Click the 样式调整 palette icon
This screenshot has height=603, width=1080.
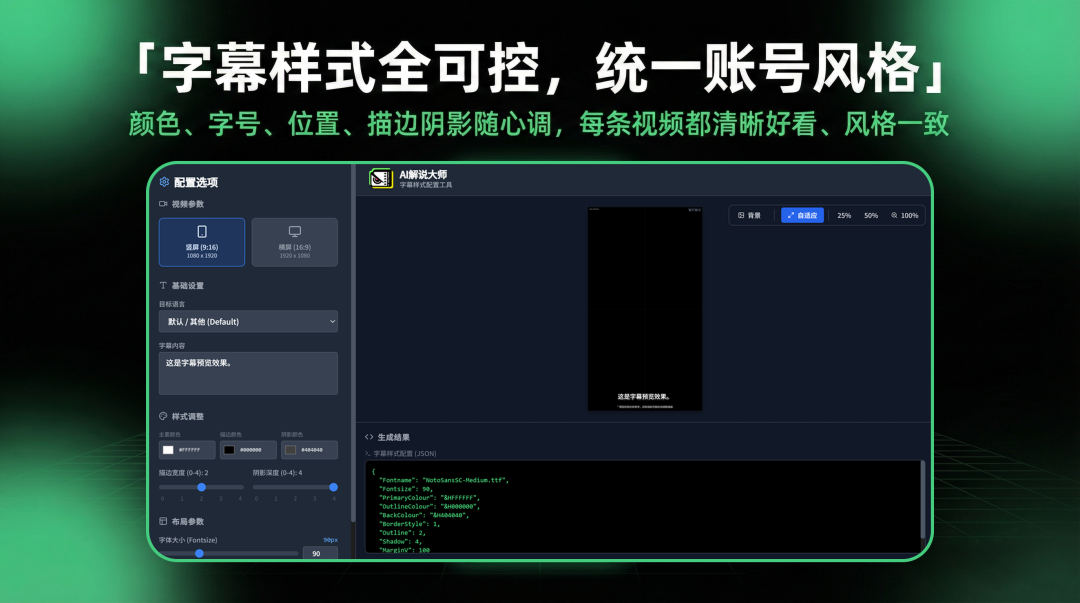click(x=163, y=416)
